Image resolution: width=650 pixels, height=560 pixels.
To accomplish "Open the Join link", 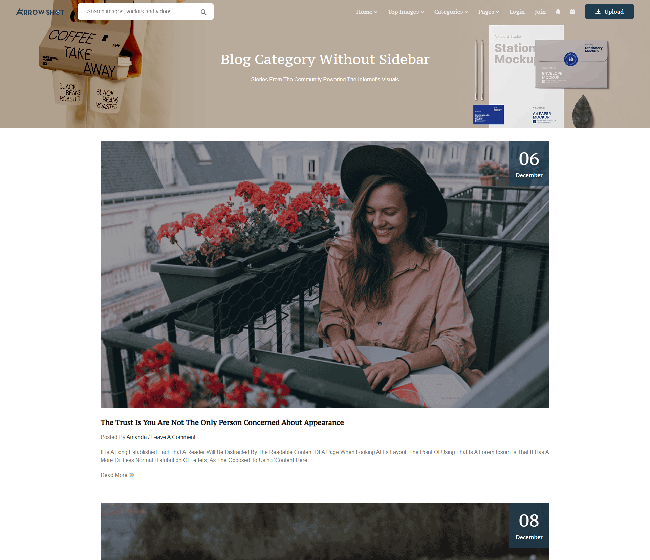I will (x=540, y=12).
